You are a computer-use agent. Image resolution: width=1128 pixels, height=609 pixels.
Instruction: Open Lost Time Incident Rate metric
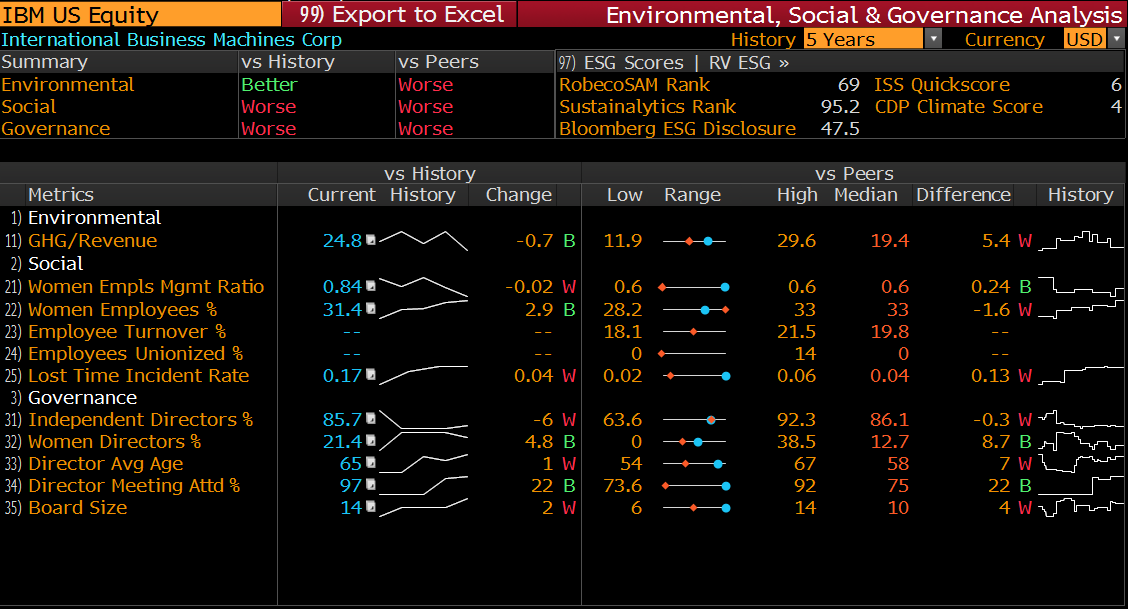click(x=138, y=375)
